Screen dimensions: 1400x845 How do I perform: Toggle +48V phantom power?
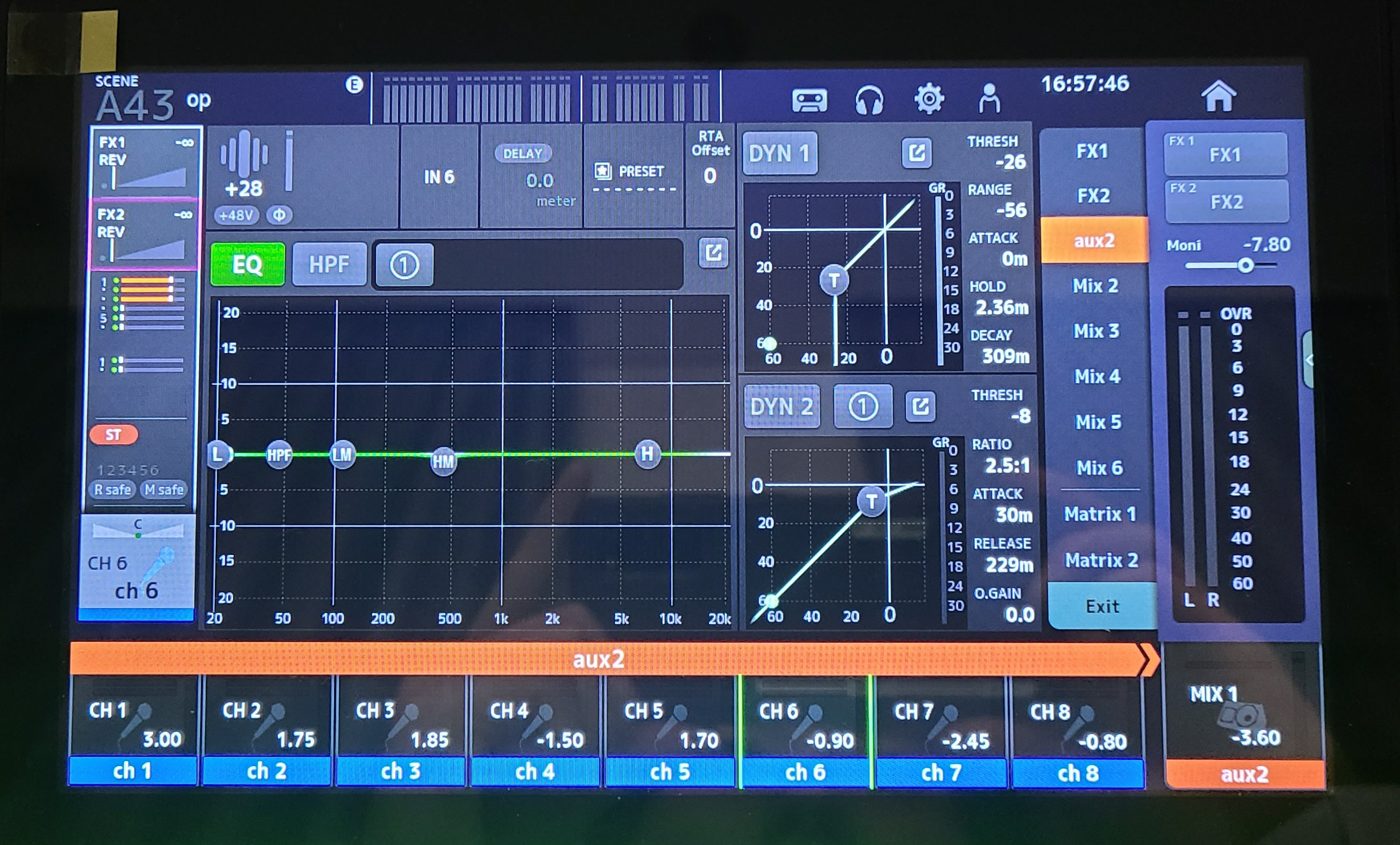point(237,216)
